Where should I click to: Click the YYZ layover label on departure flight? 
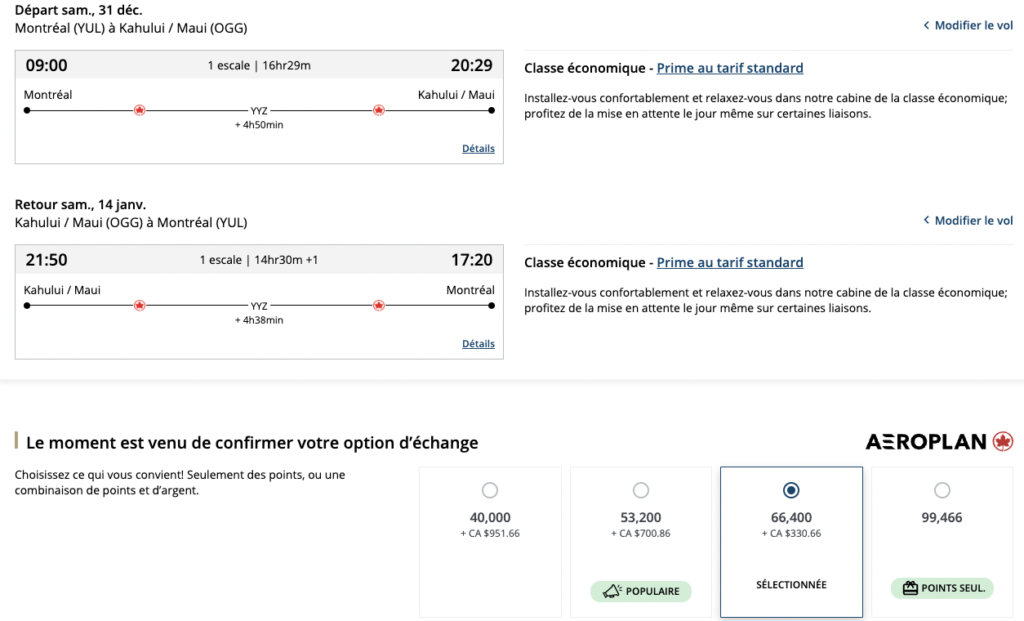(x=259, y=111)
